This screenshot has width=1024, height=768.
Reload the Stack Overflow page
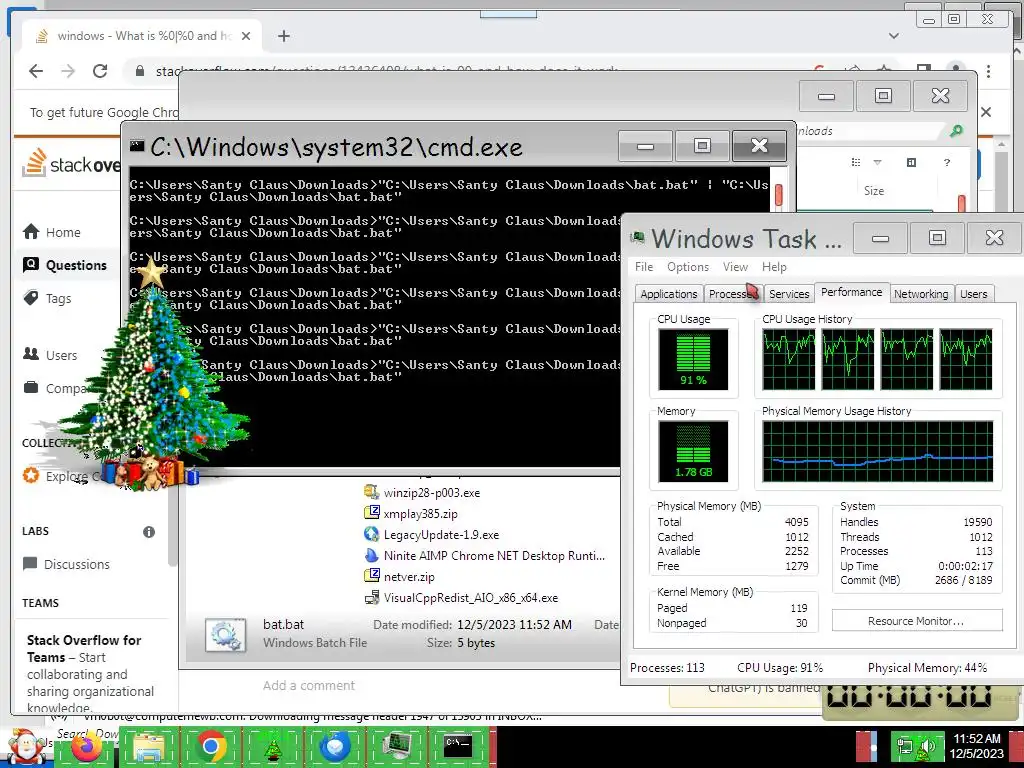[x=100, y=71]
